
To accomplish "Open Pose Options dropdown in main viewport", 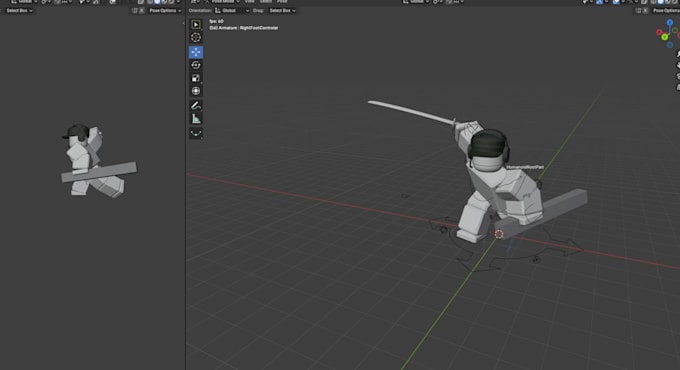I will tap(666, 10).
